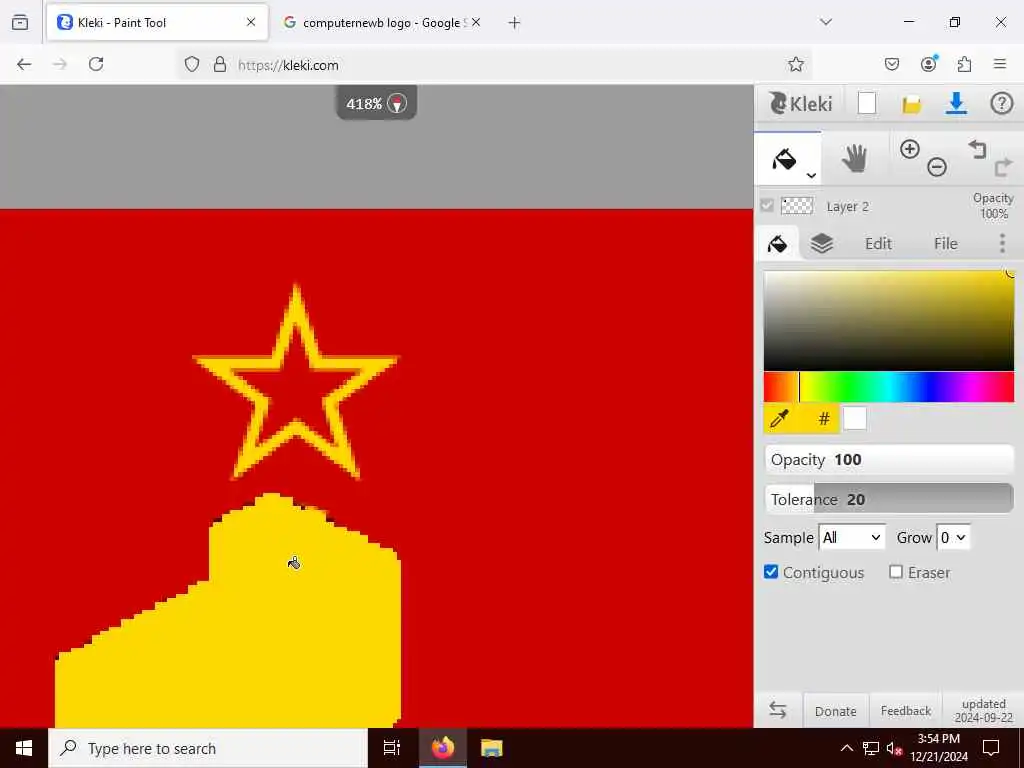The height and width of the screenshot is (768, 1024).
Task: Open Task View on the taskbar
Action: pyautogui.click(x=392, y=748)
